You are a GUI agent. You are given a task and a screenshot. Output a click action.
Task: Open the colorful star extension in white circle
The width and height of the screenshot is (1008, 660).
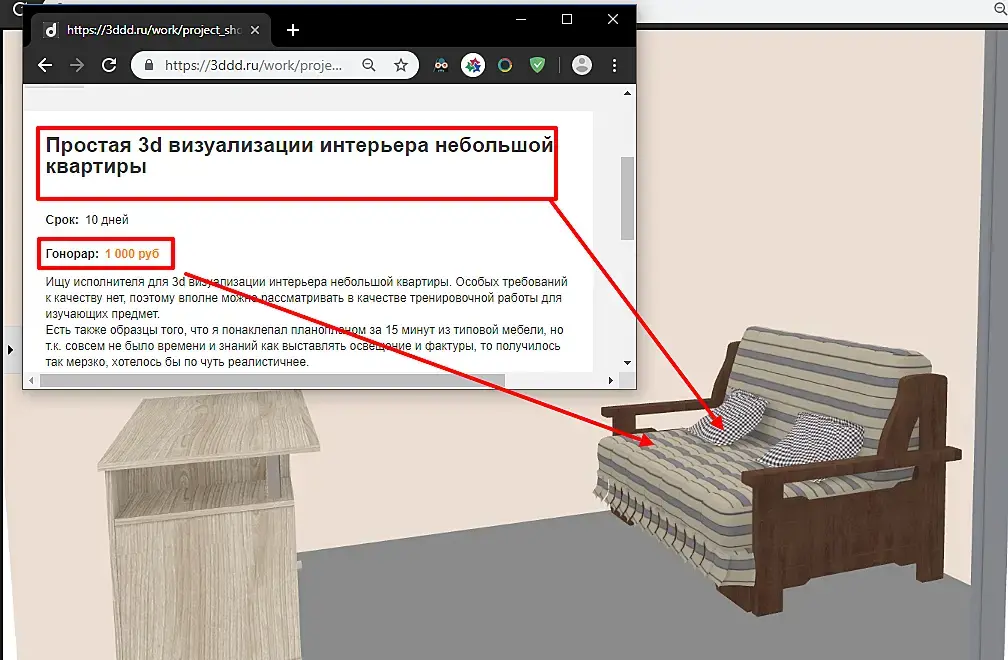473,65
